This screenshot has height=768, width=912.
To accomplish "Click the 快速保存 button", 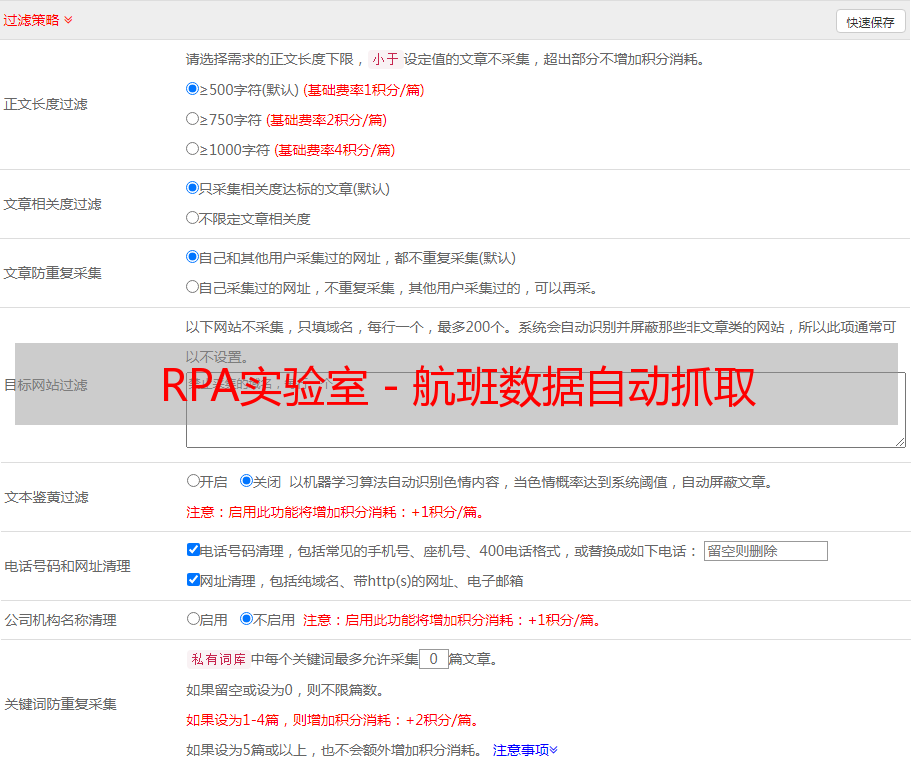I will click(870, 22).
